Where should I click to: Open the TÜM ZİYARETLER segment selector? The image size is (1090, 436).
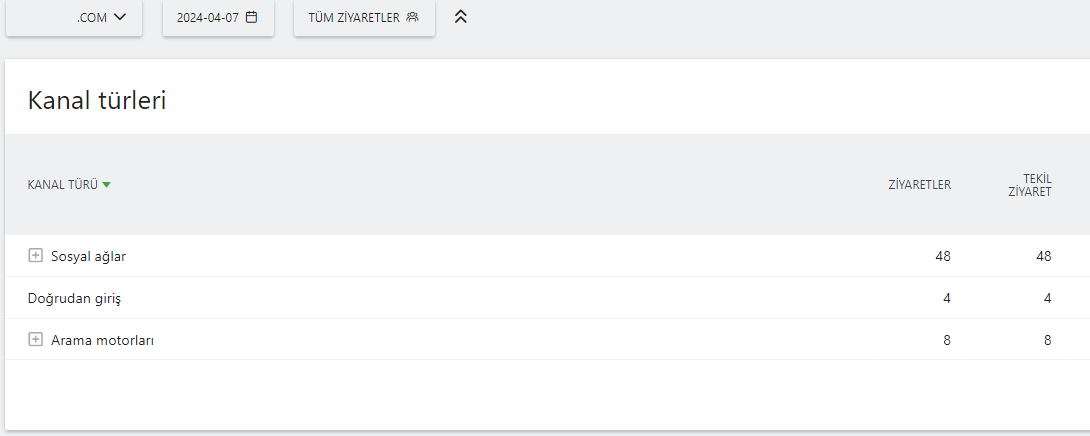click(x=364, y=18)
